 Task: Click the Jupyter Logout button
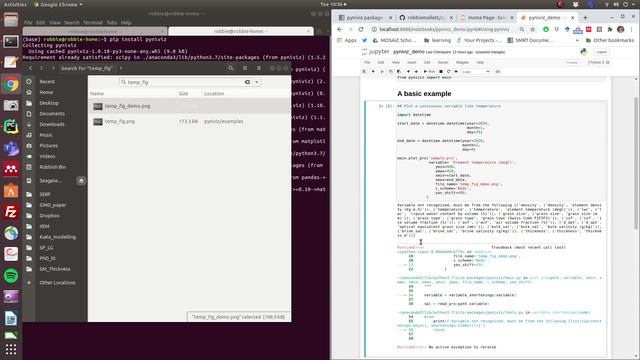pyautogui.click(x=601, y=52)
